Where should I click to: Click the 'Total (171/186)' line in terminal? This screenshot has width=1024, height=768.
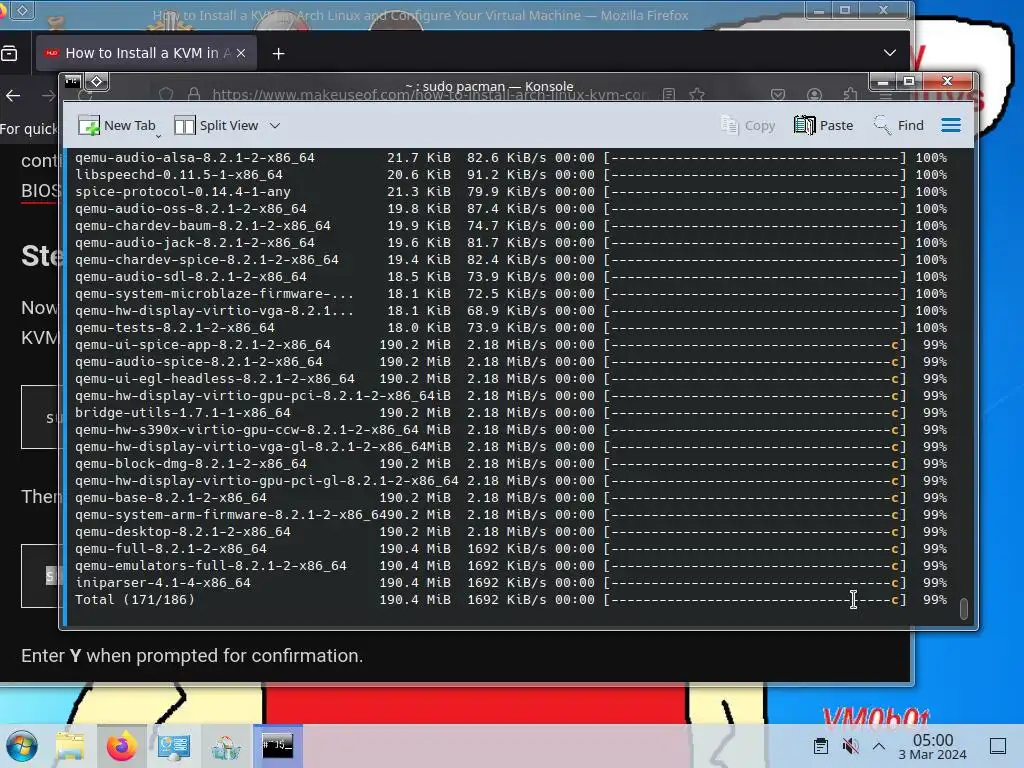(511, 600)
